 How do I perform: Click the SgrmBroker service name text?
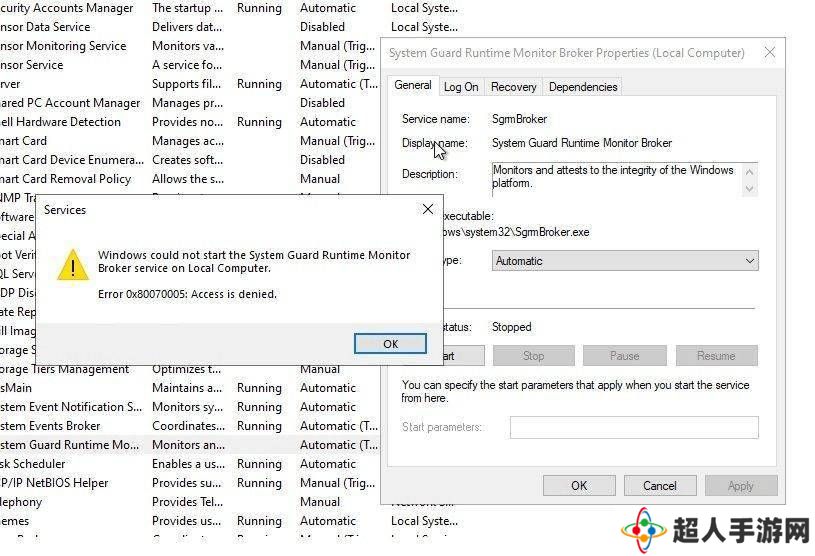coord(519,119)
